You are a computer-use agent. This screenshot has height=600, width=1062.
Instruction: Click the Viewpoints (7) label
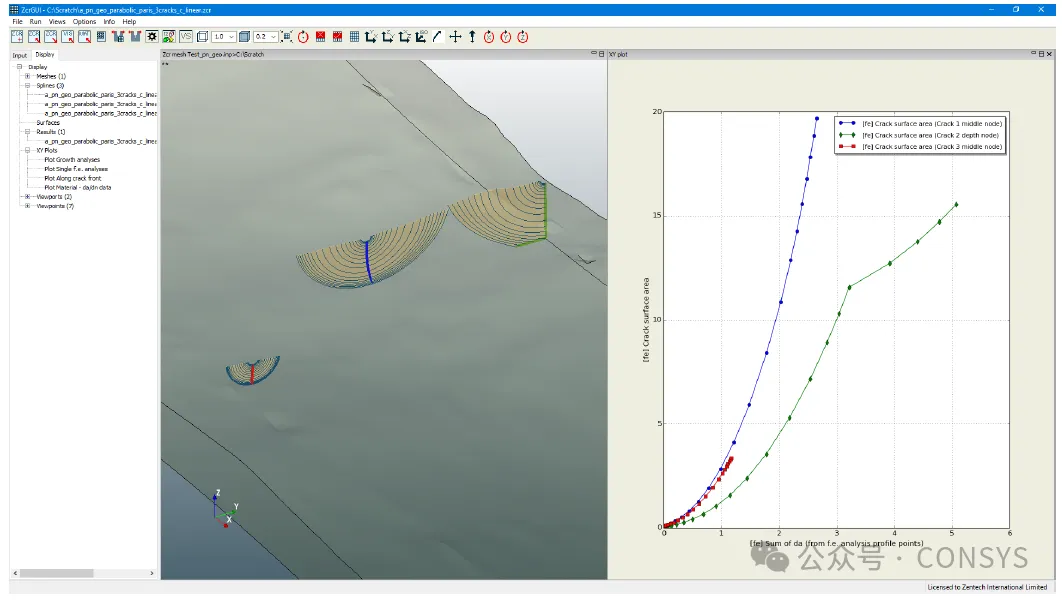(55, 206)
